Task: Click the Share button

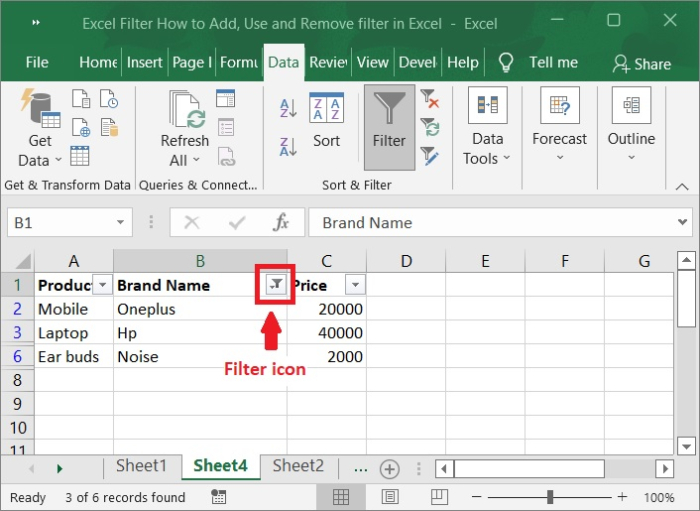Action: click(x=642, y=64)
